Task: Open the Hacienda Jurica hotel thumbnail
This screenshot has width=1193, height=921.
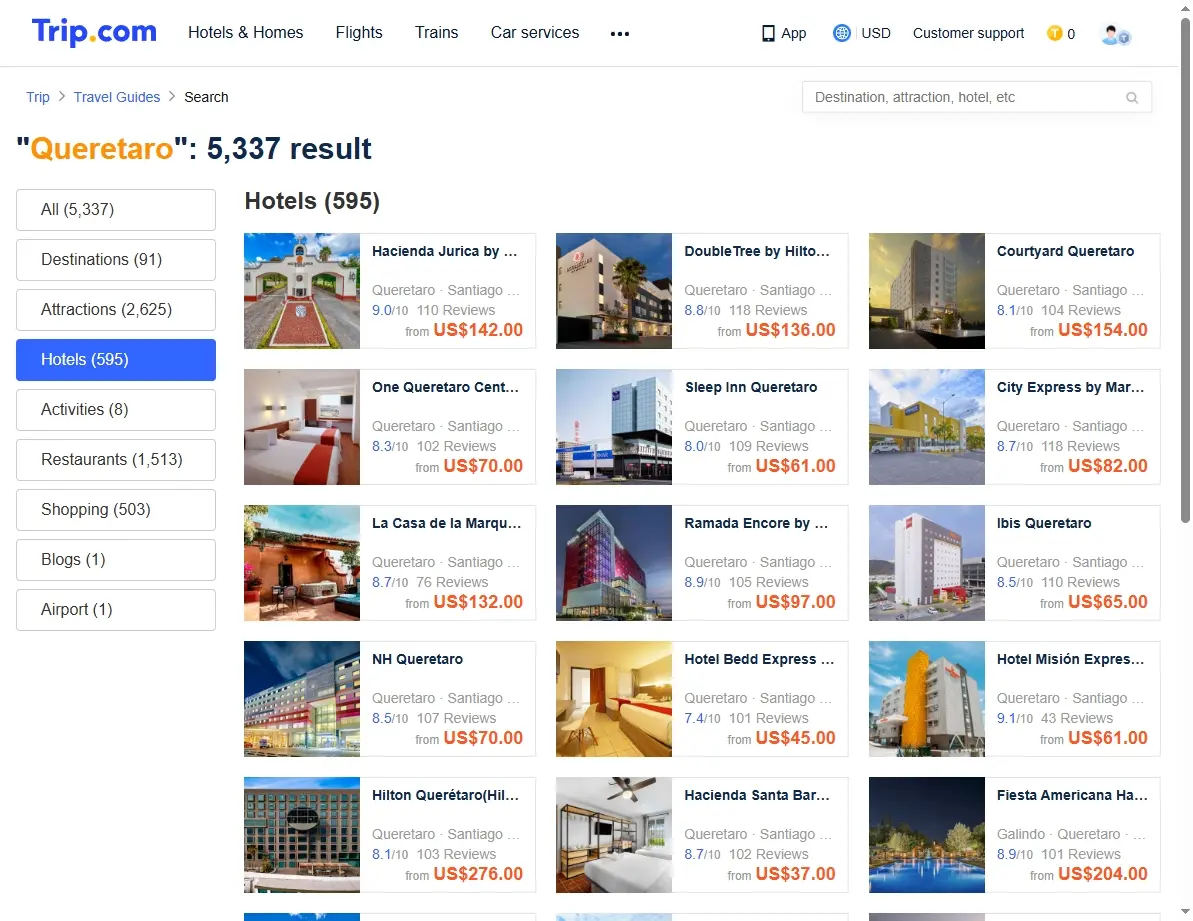Action: coord(302,291)
